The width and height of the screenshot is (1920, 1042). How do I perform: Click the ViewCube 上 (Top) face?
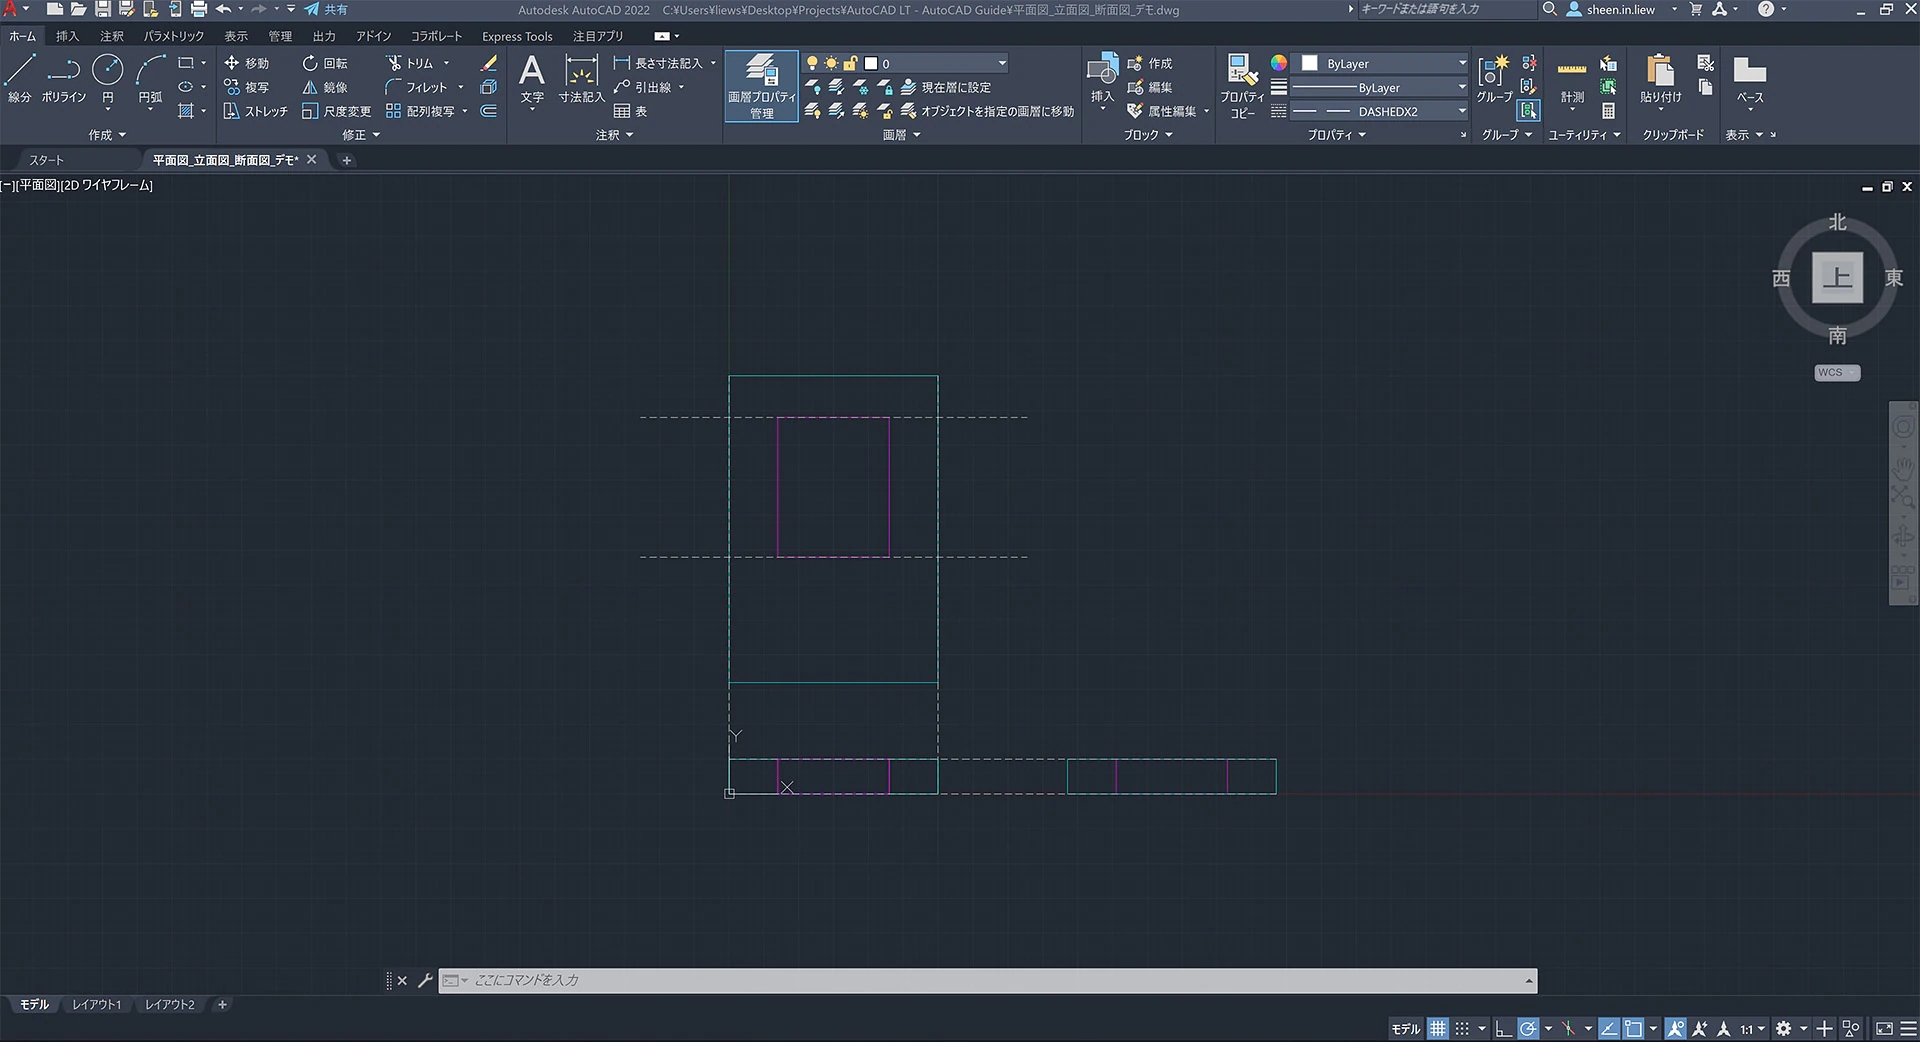1837,277
